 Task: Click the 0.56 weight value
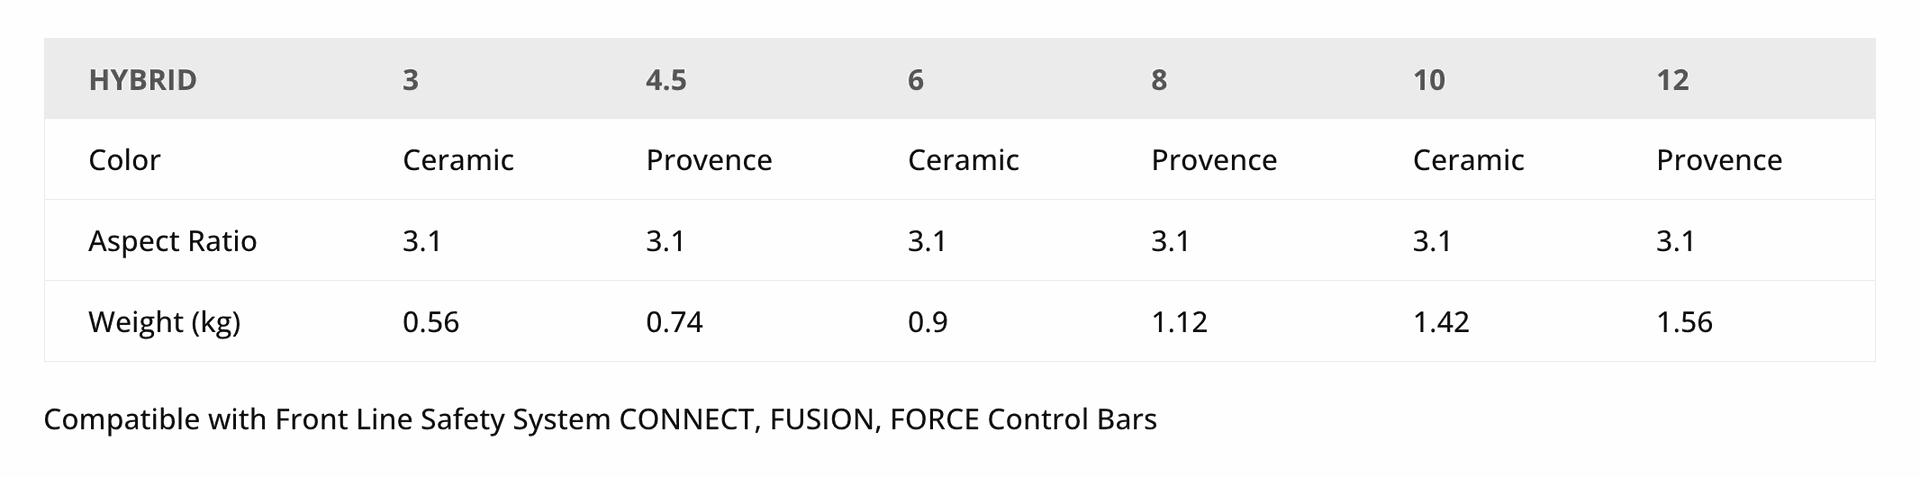pos(430,322)
